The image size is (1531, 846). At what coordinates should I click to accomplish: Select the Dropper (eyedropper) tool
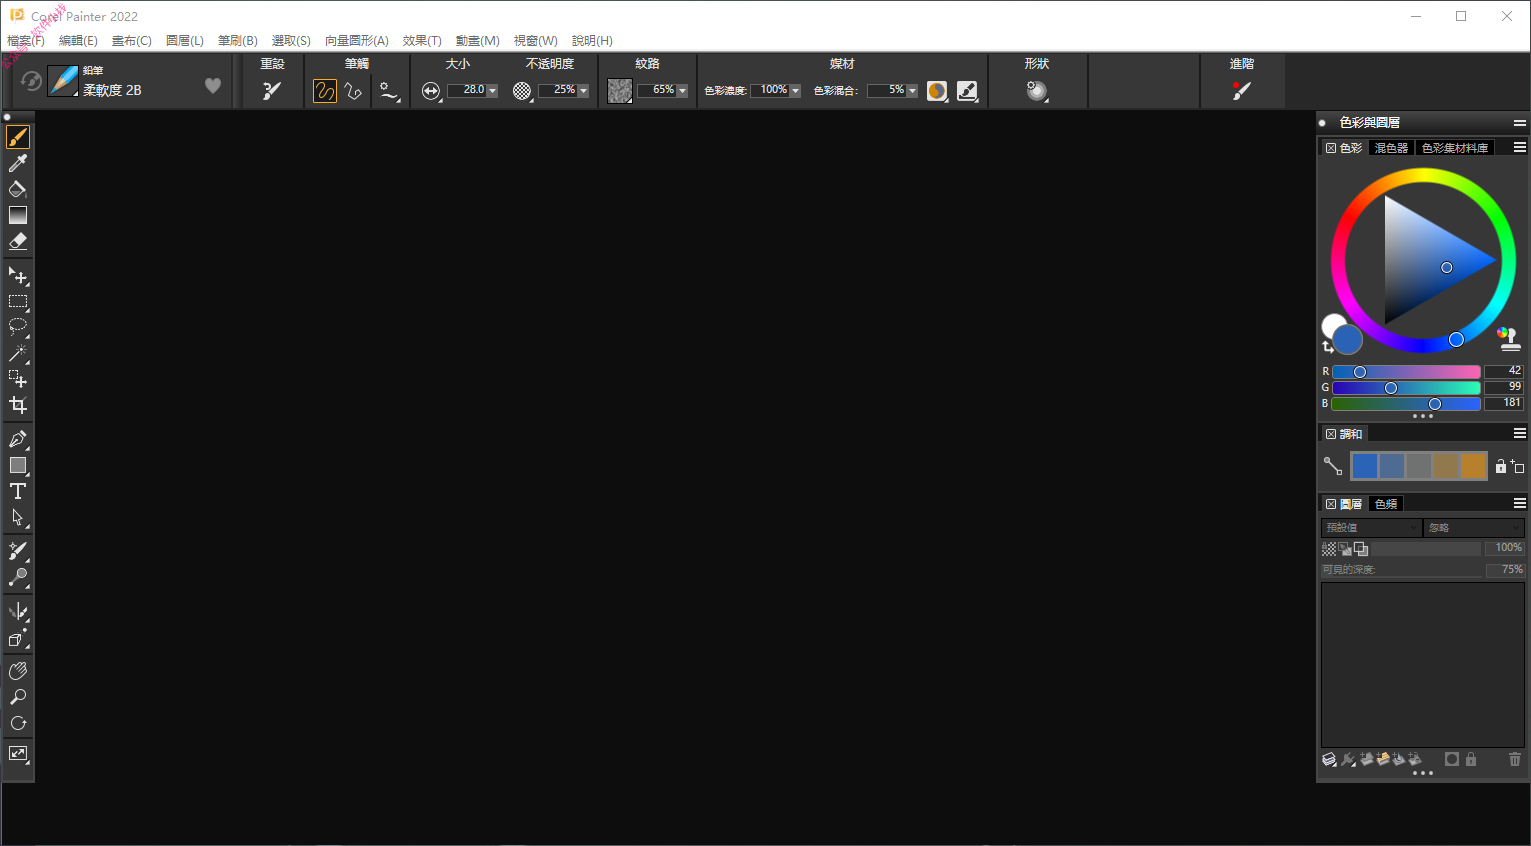tap(18, 163)
